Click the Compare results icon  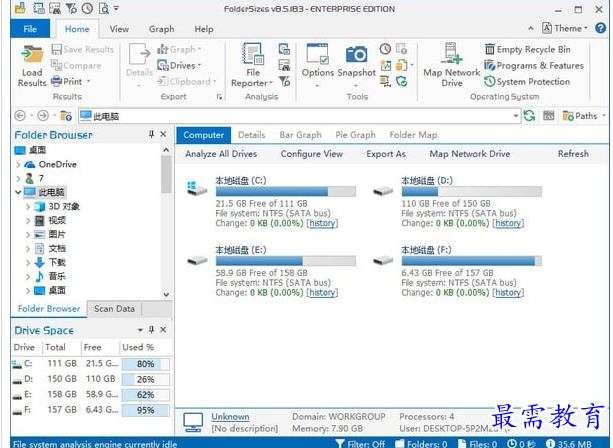pyautogui.click(x=57, y=65)
